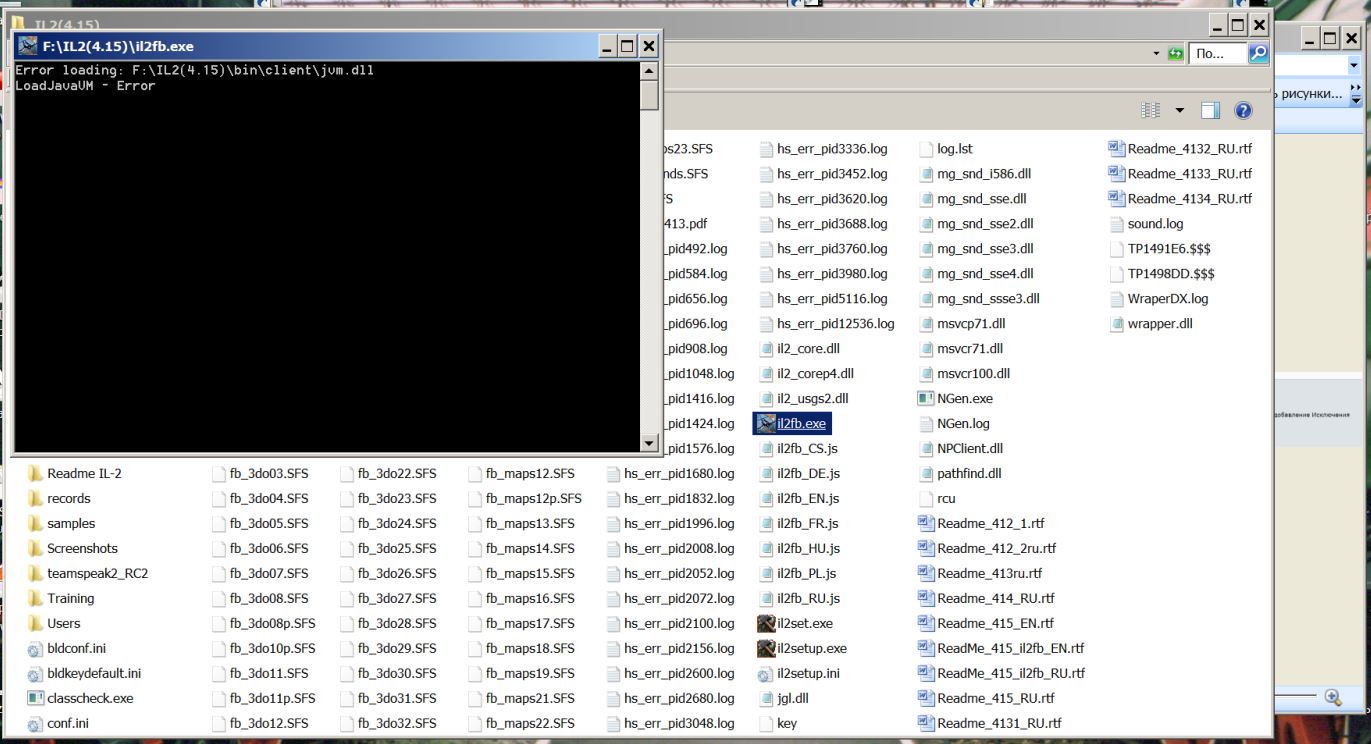Select the file rcu
The width and height of the screenshot is (1371, 744).
click(938, 499)
